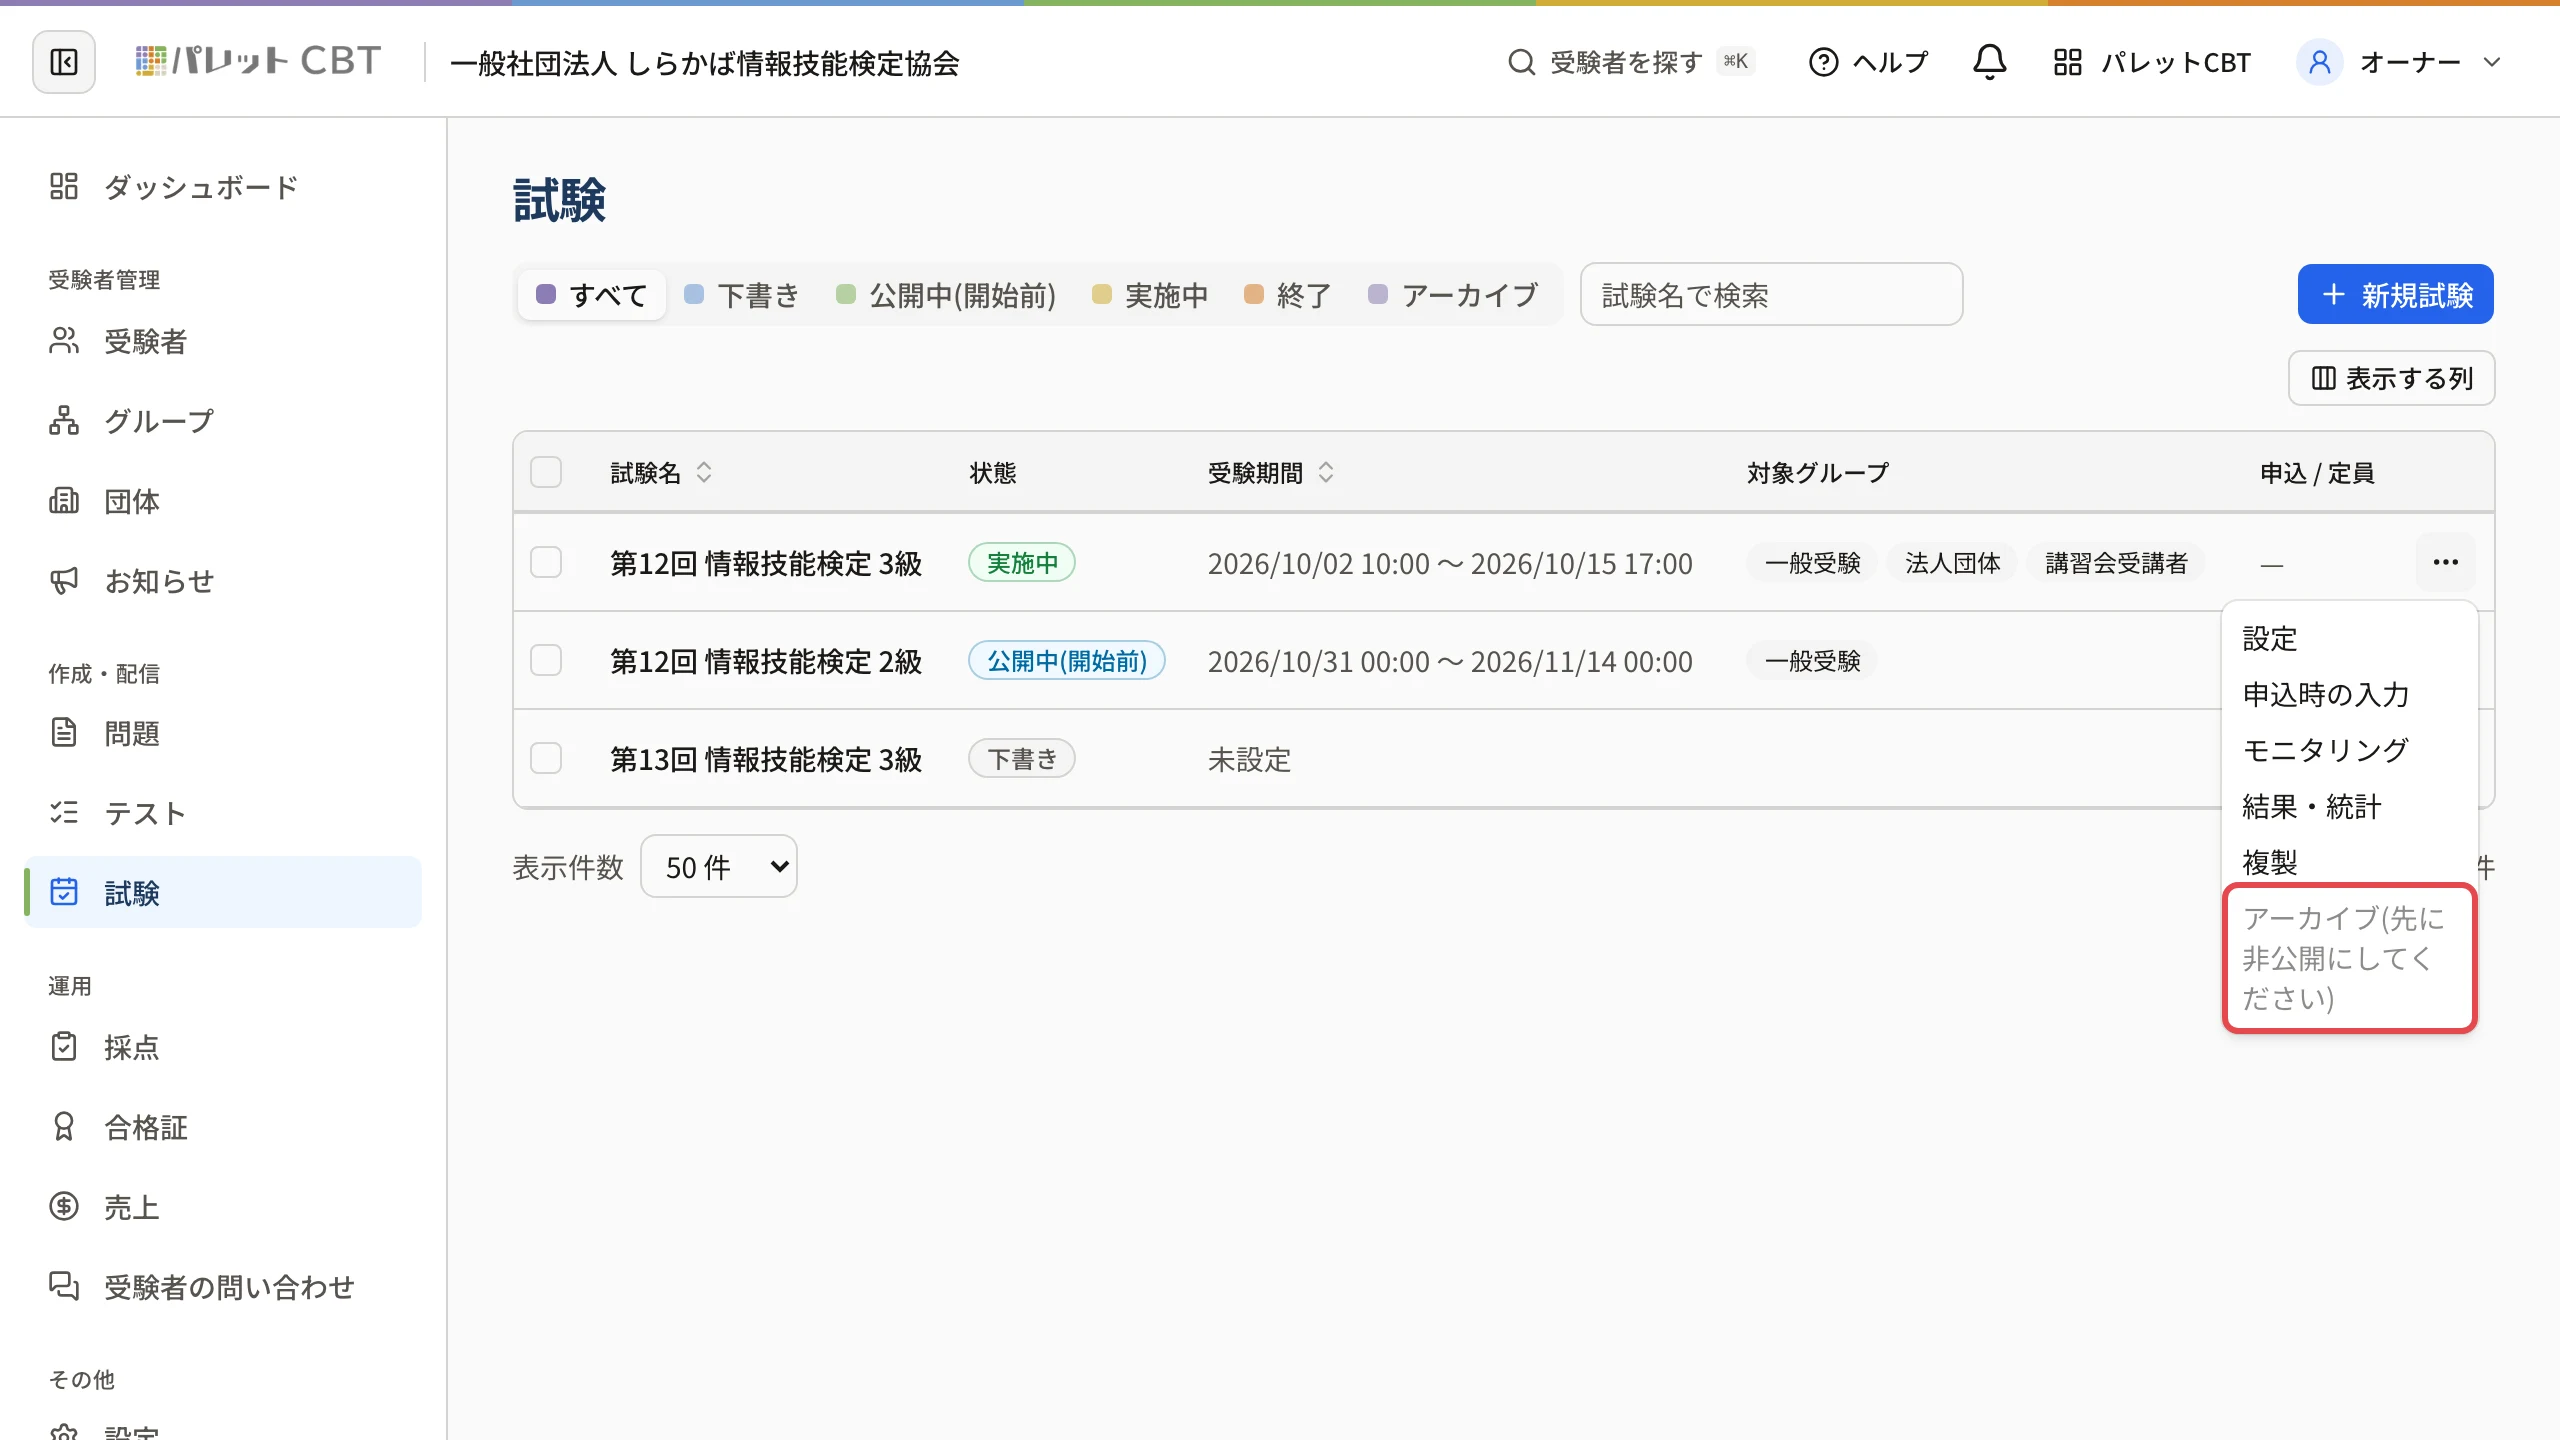Open the 表示件数 50 件 dropdown

(719, 866)
